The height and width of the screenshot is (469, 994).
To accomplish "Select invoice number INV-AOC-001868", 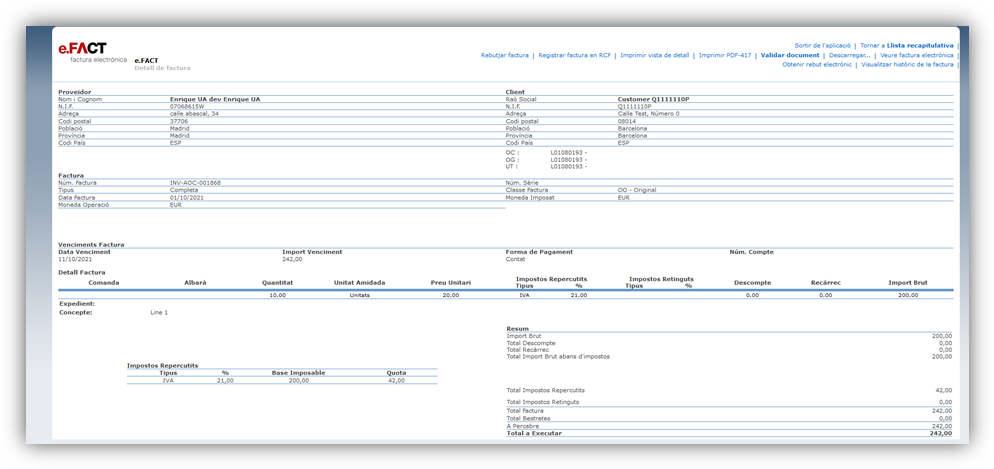I will pyautogui.click(x=196, y=183).
